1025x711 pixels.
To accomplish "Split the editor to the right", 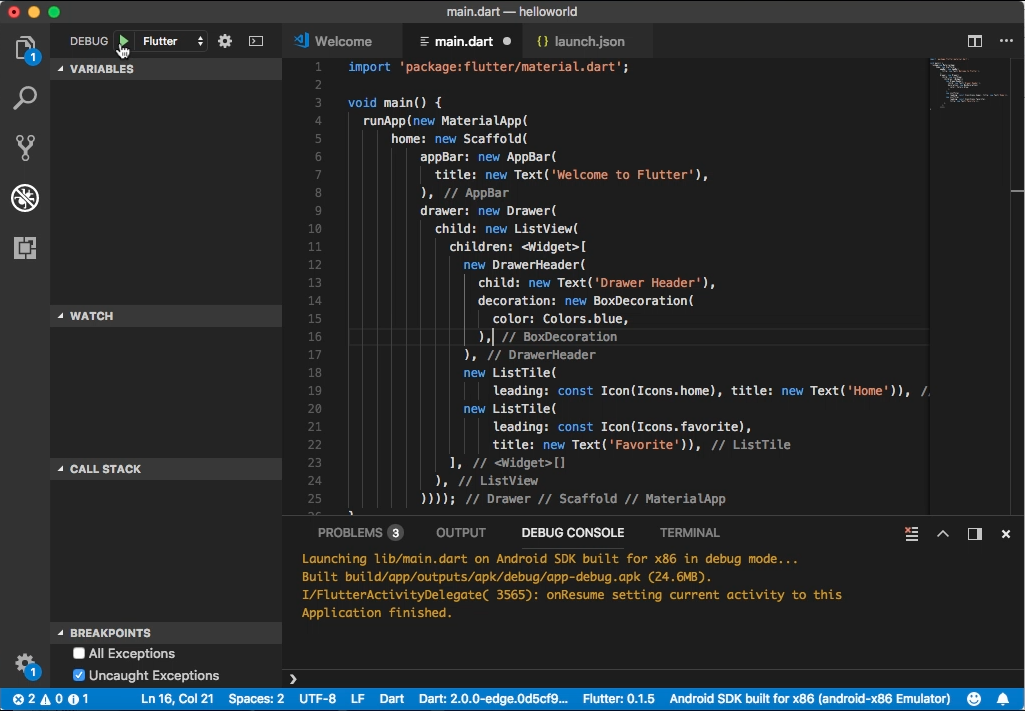I will coord(975,41).
